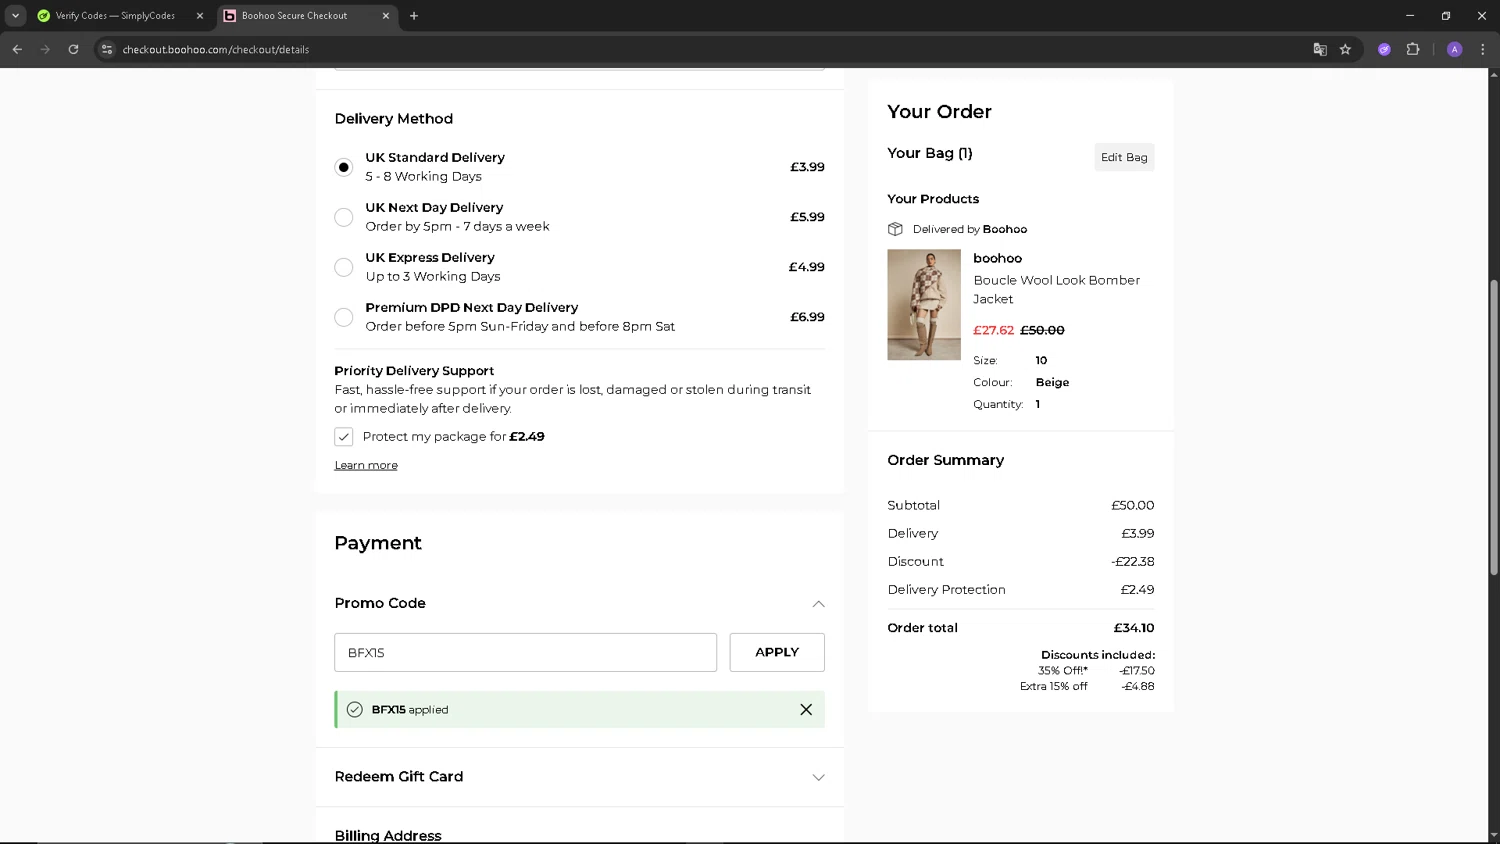Click the browser reload icon

click(x=73, y=49)
